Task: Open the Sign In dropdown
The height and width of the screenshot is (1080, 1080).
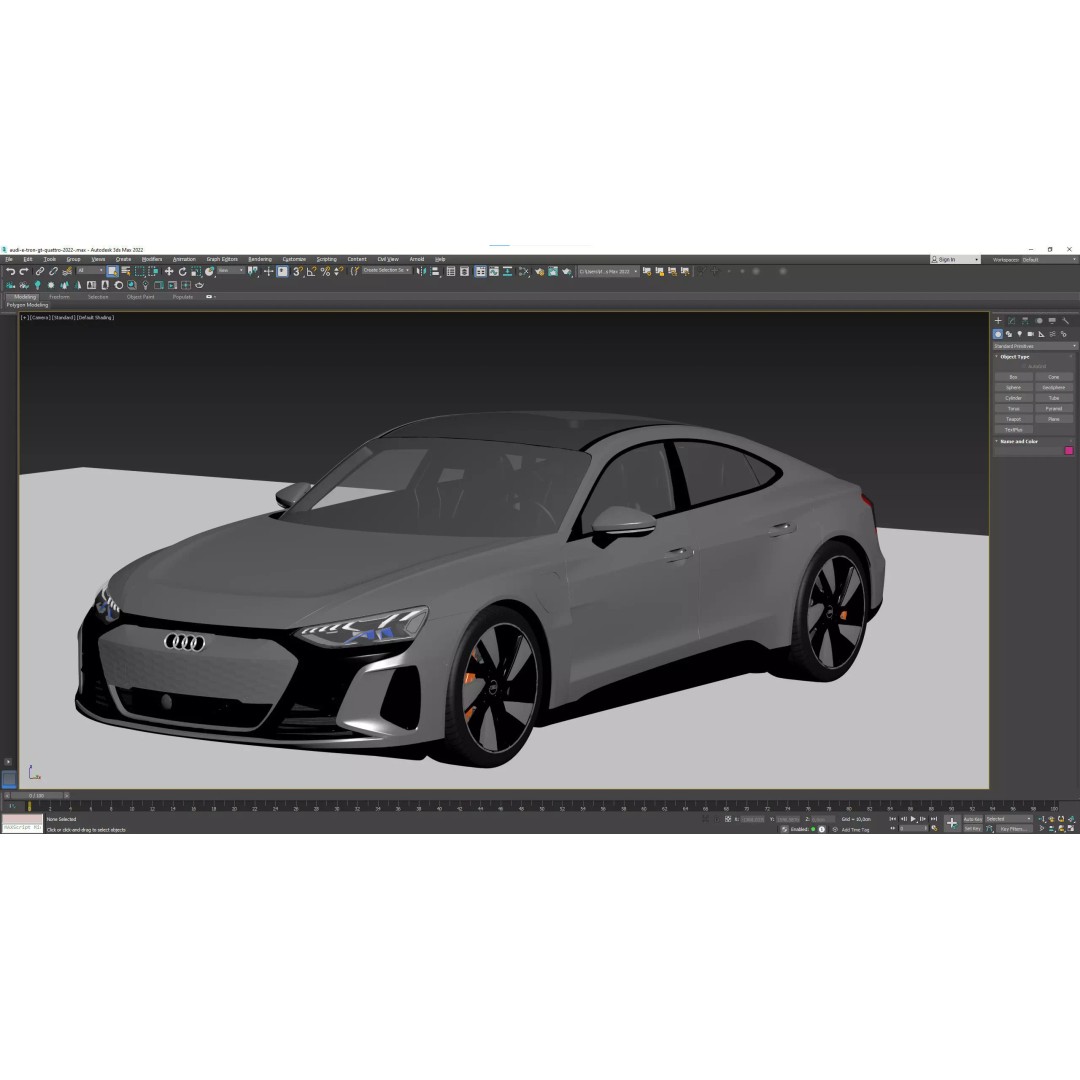Action: point(955,260)
